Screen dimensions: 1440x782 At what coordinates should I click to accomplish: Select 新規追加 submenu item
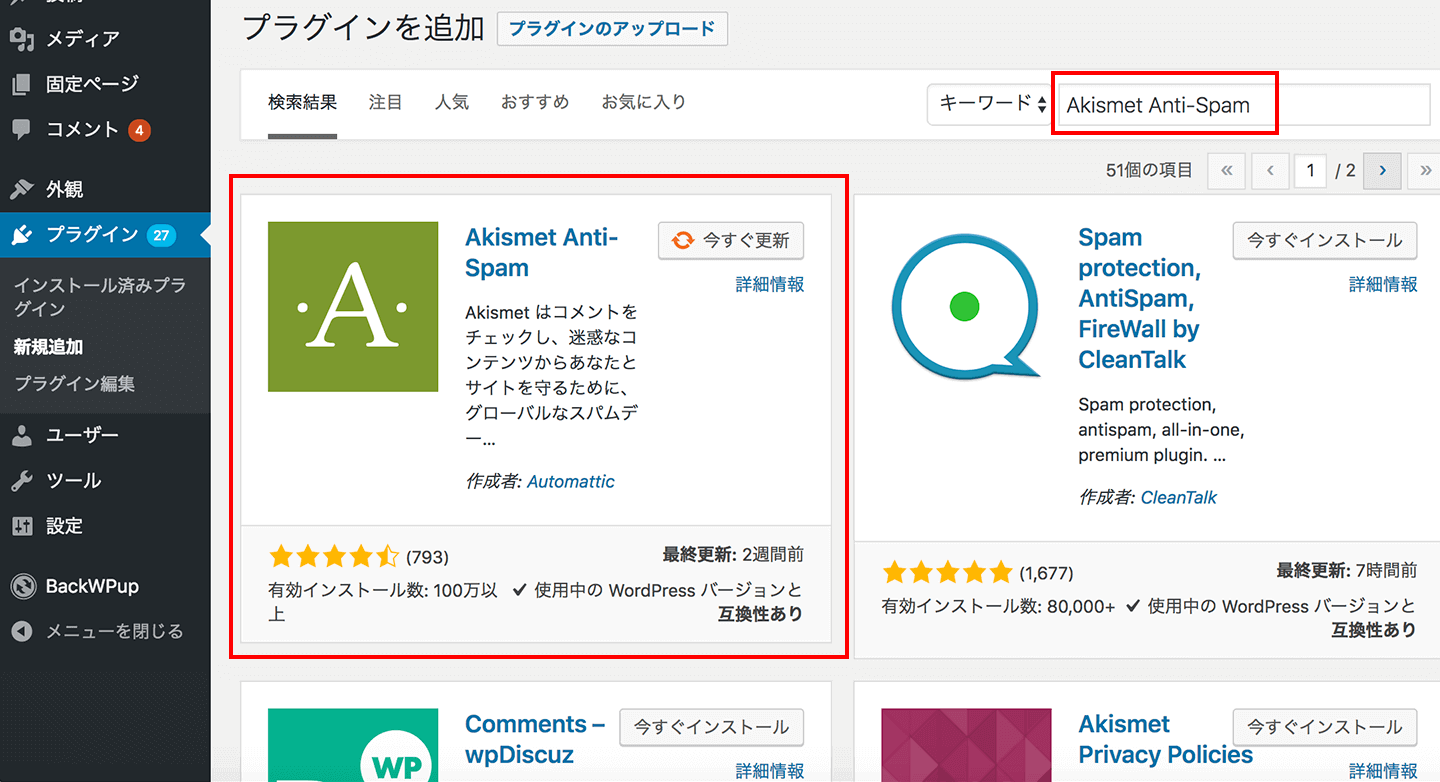(48, 347)
